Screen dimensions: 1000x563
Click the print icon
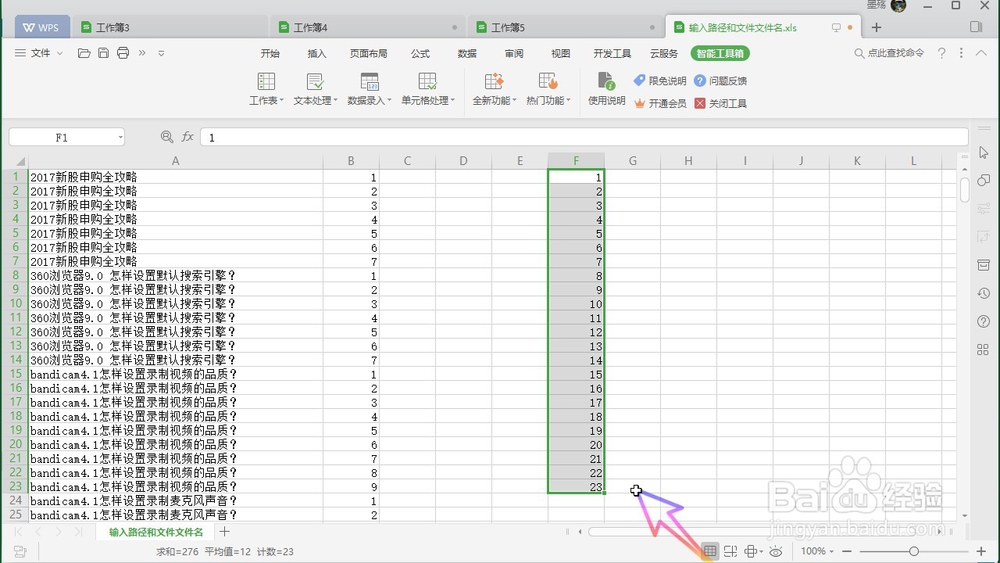pos(123,53)
